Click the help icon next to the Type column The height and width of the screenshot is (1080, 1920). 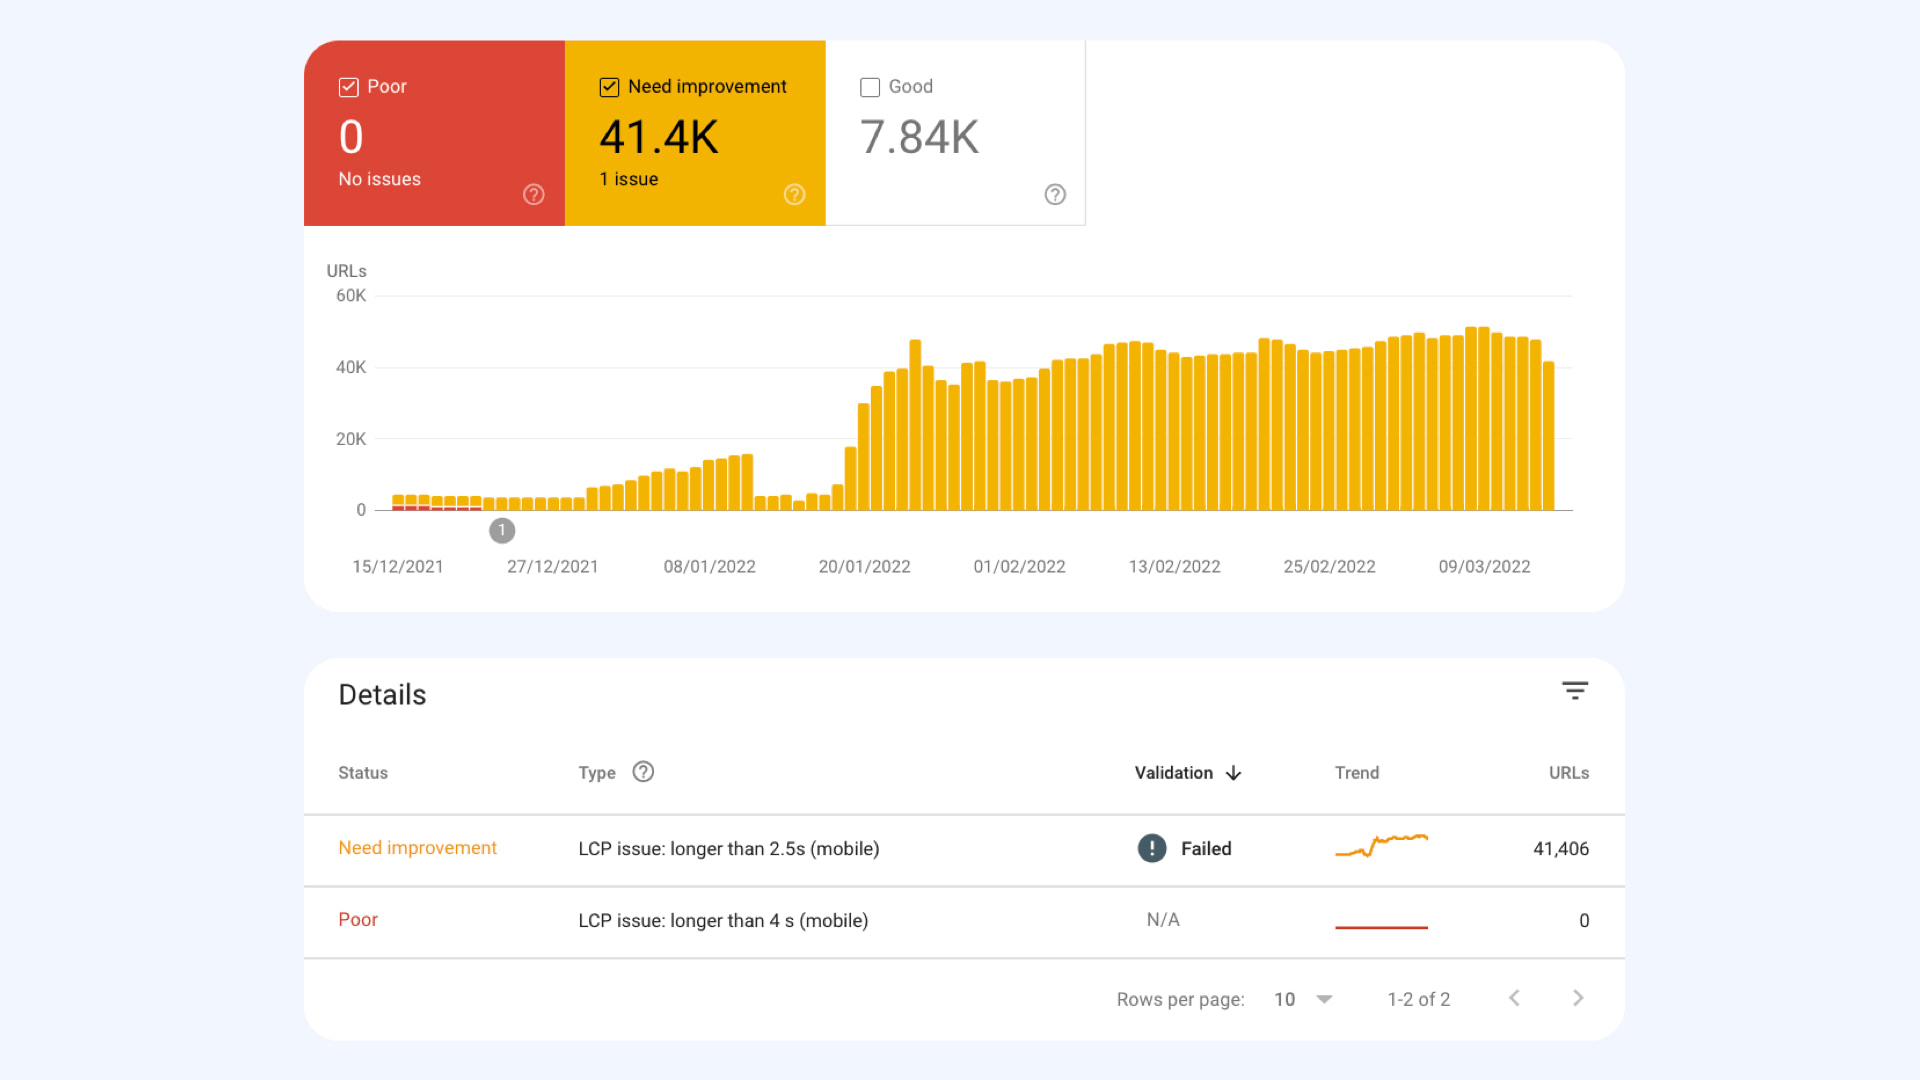coord(643,772)
